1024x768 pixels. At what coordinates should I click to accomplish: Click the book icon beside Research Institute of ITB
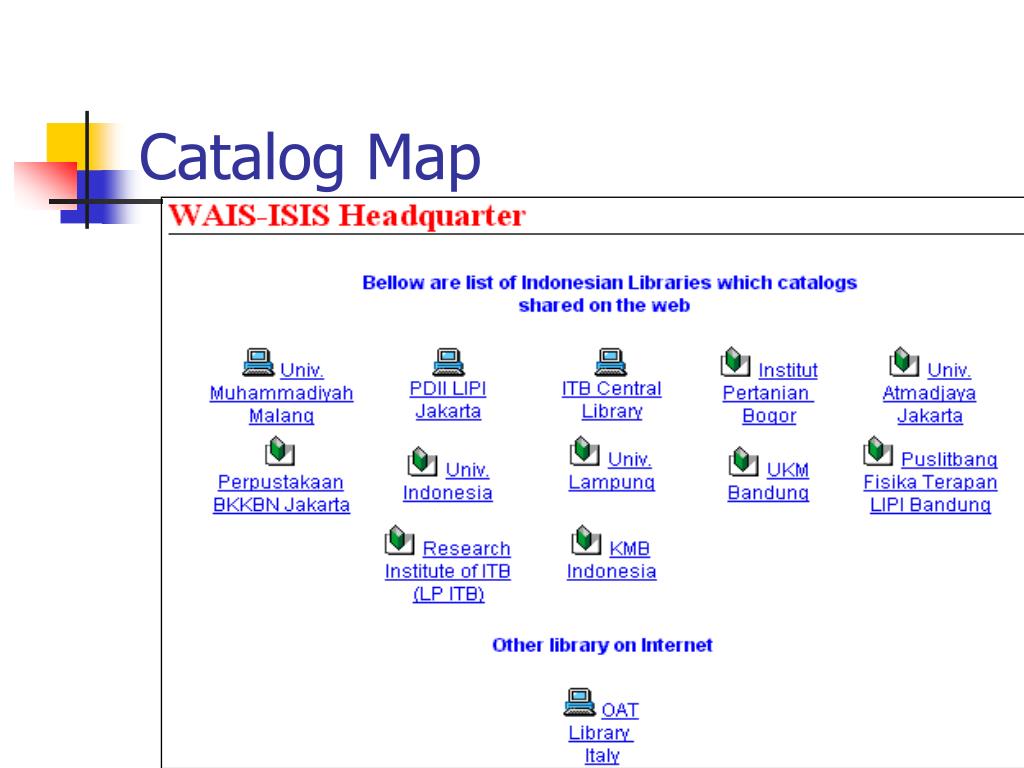[399, 541]
